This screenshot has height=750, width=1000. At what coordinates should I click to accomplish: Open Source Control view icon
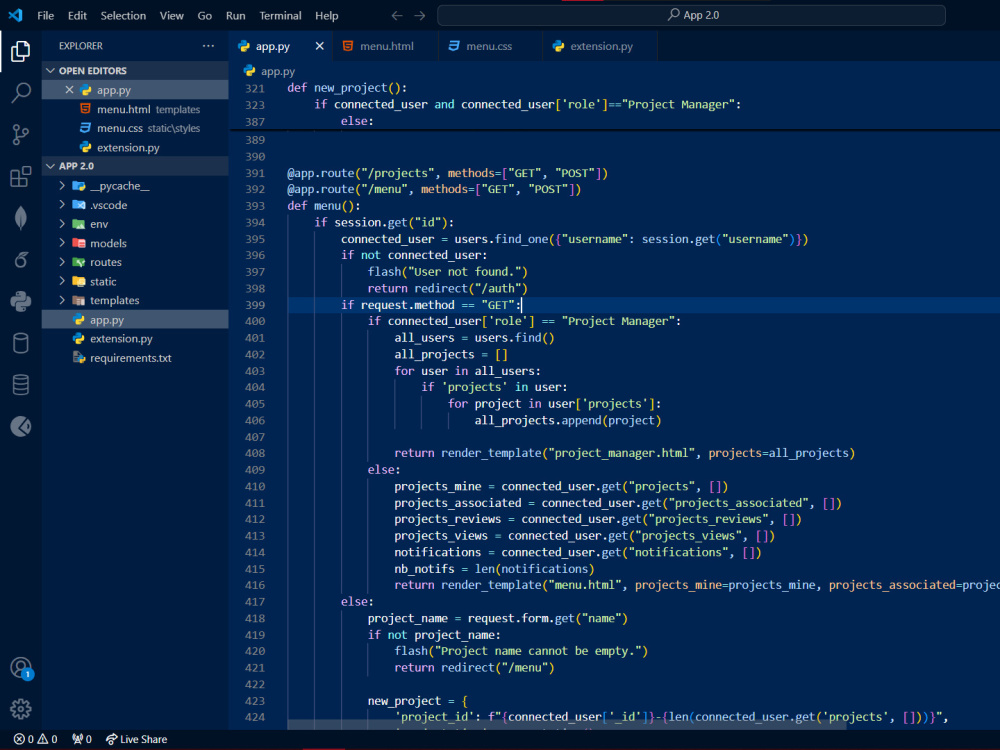[x=20, y=135]
